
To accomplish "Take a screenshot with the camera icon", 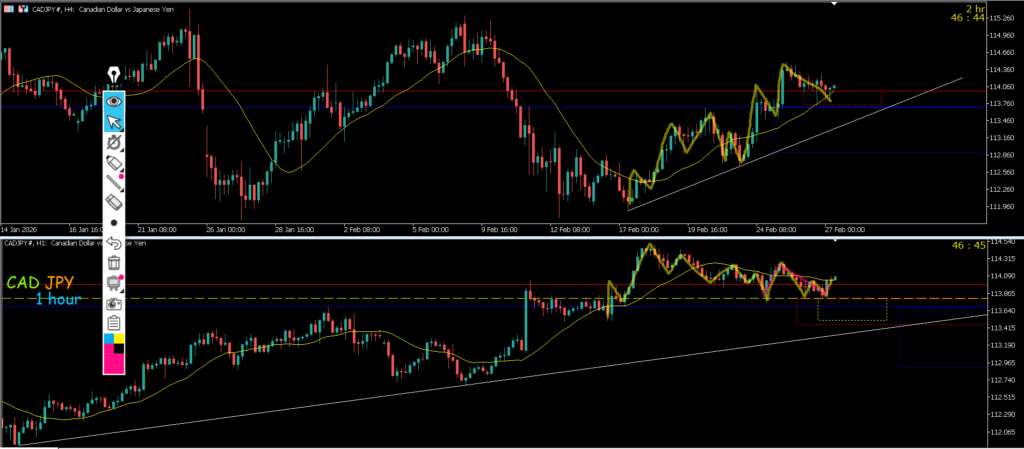I will point(114,302).
